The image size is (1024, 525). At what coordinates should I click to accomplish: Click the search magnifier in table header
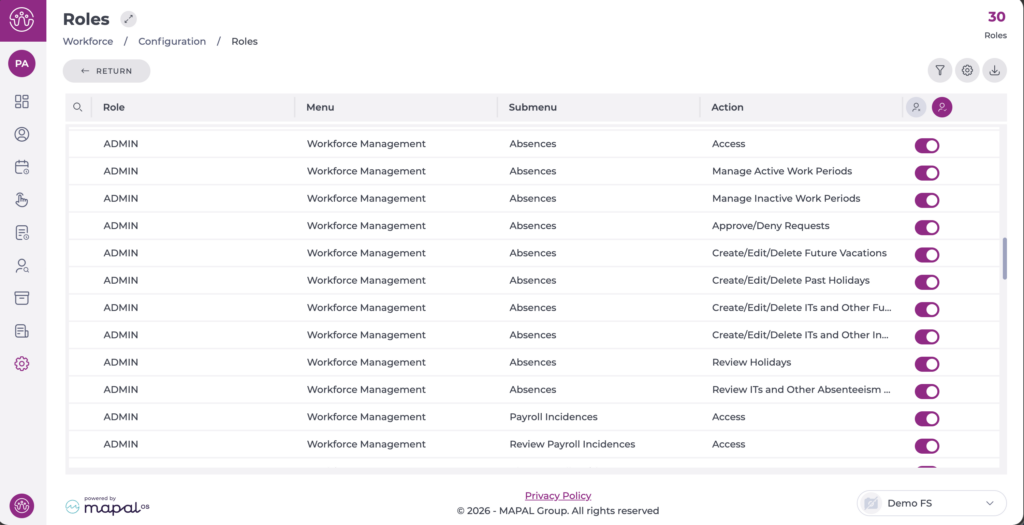78,107
